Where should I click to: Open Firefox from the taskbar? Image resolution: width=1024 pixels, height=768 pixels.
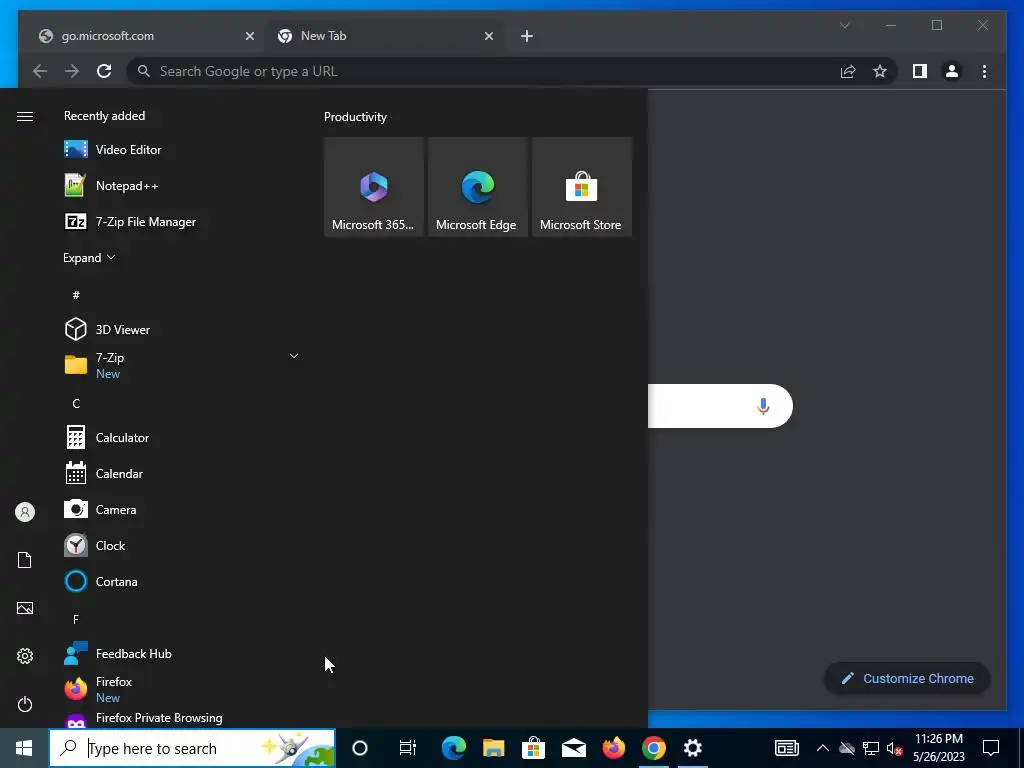[x=613, y=748]
